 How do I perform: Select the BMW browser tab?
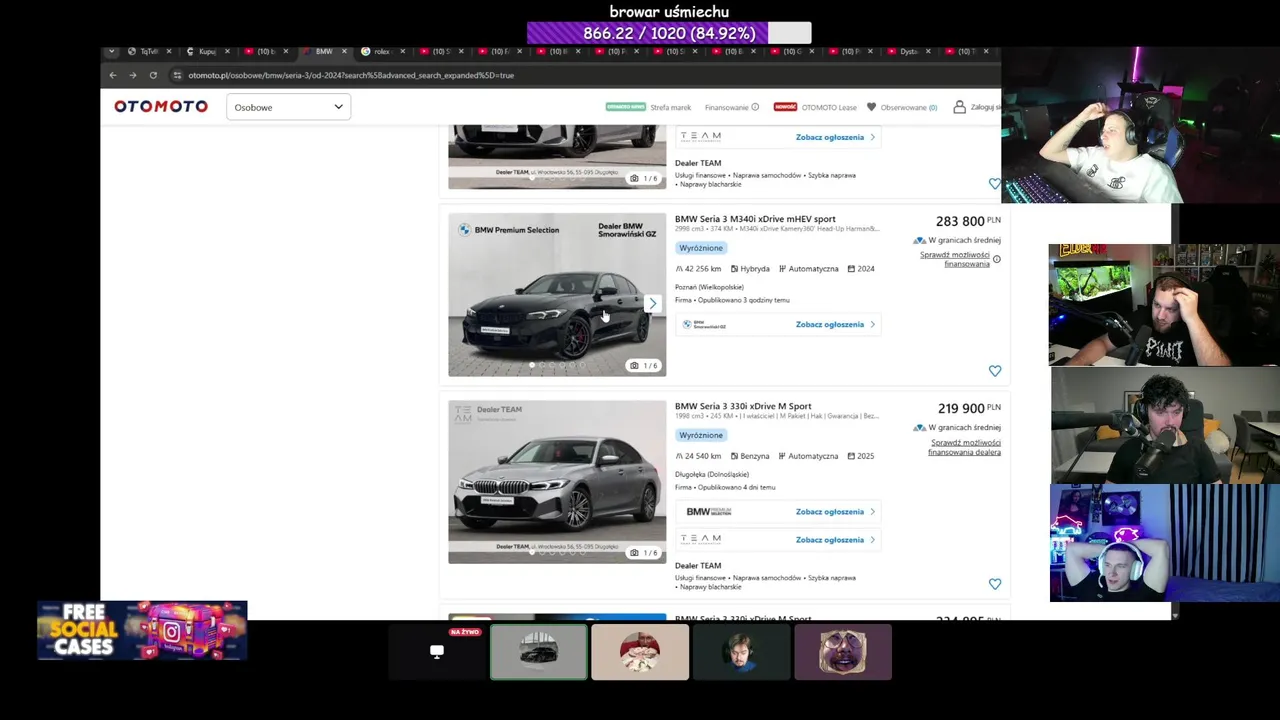pyautogui.click(x=324, y=51)
